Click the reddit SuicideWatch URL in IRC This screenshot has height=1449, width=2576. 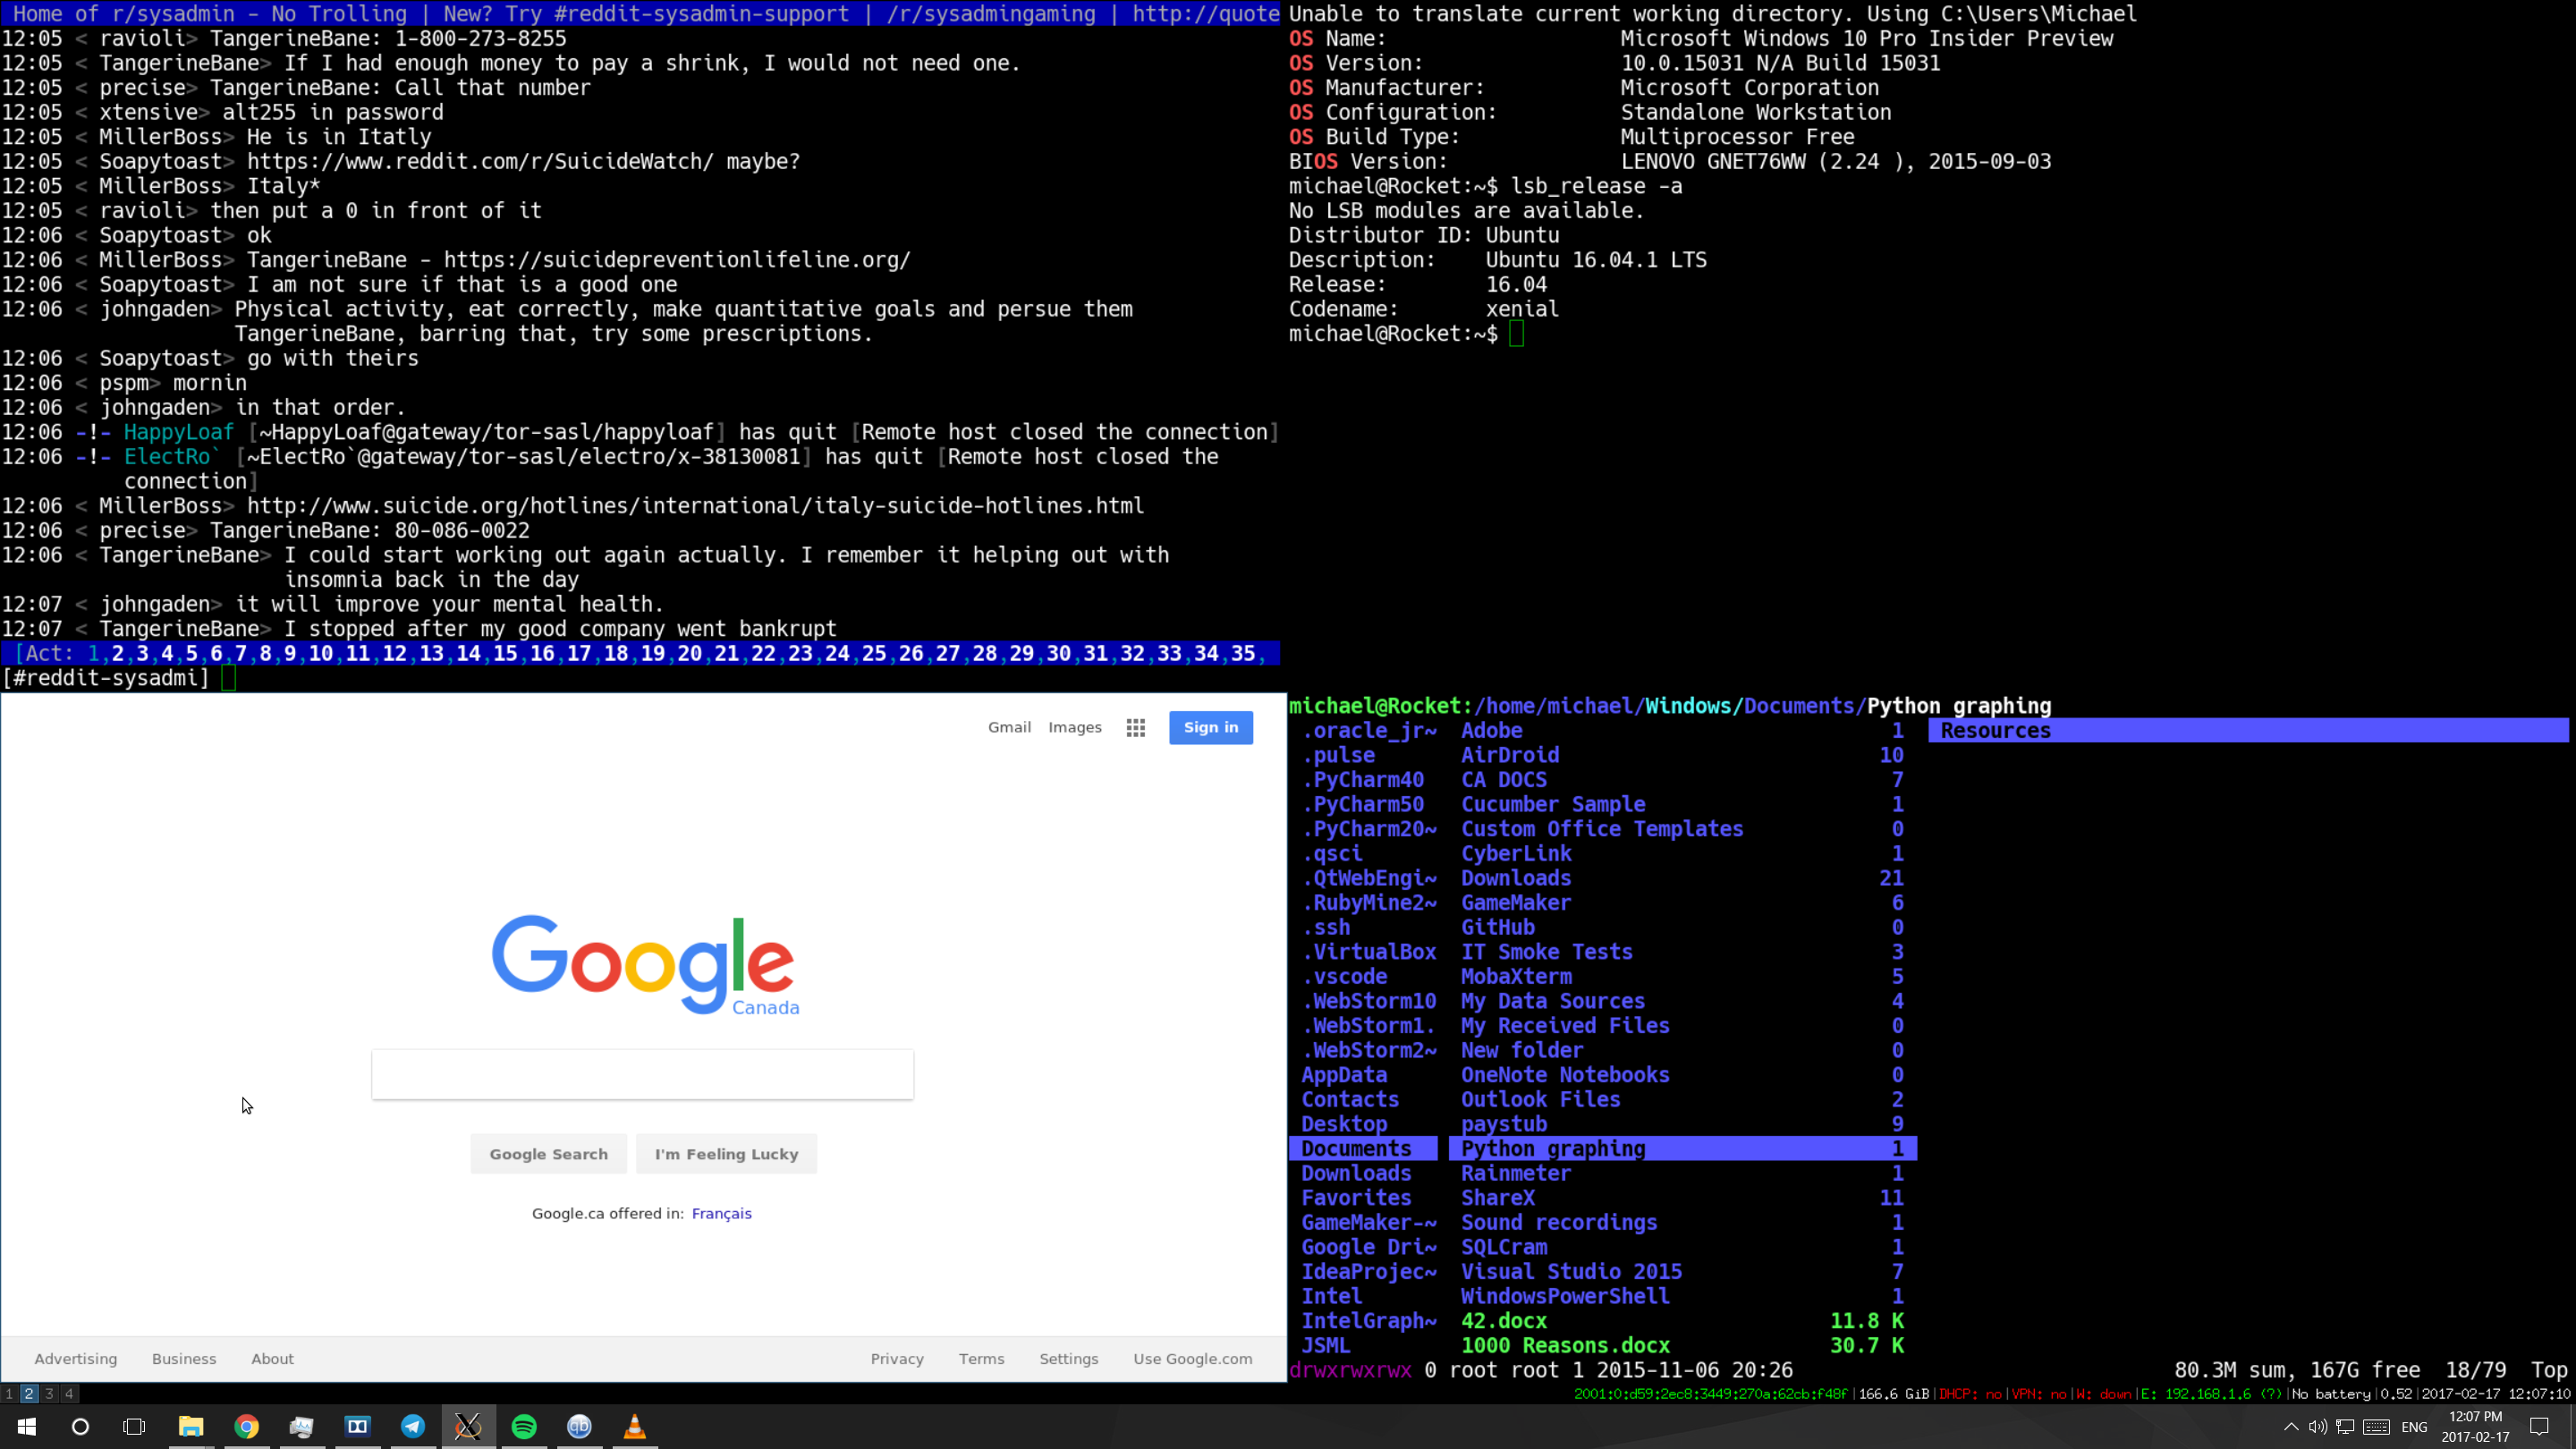click(480, 162)
